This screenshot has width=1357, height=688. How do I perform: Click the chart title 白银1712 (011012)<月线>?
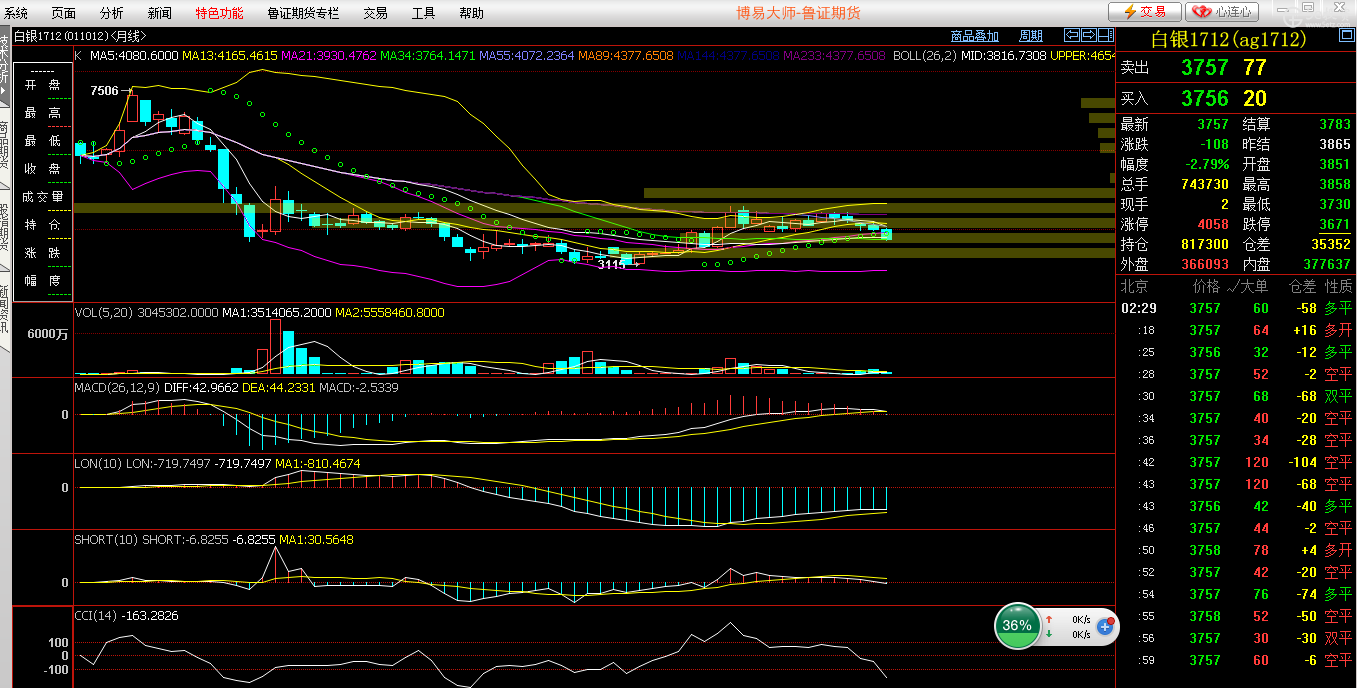click(78, 37)
